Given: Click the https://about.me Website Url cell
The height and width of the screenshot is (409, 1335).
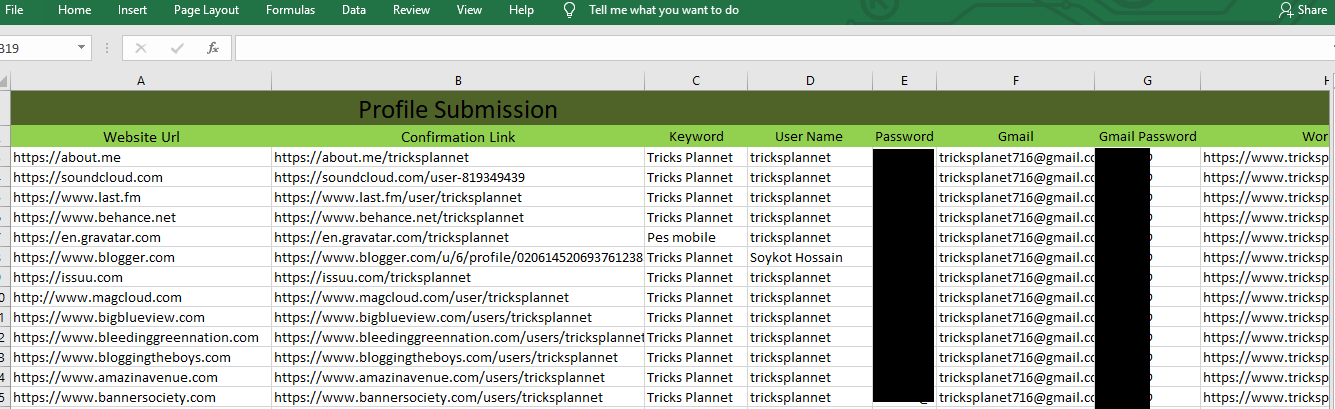Looking at the screenshot, I should (x=141, y=157).
